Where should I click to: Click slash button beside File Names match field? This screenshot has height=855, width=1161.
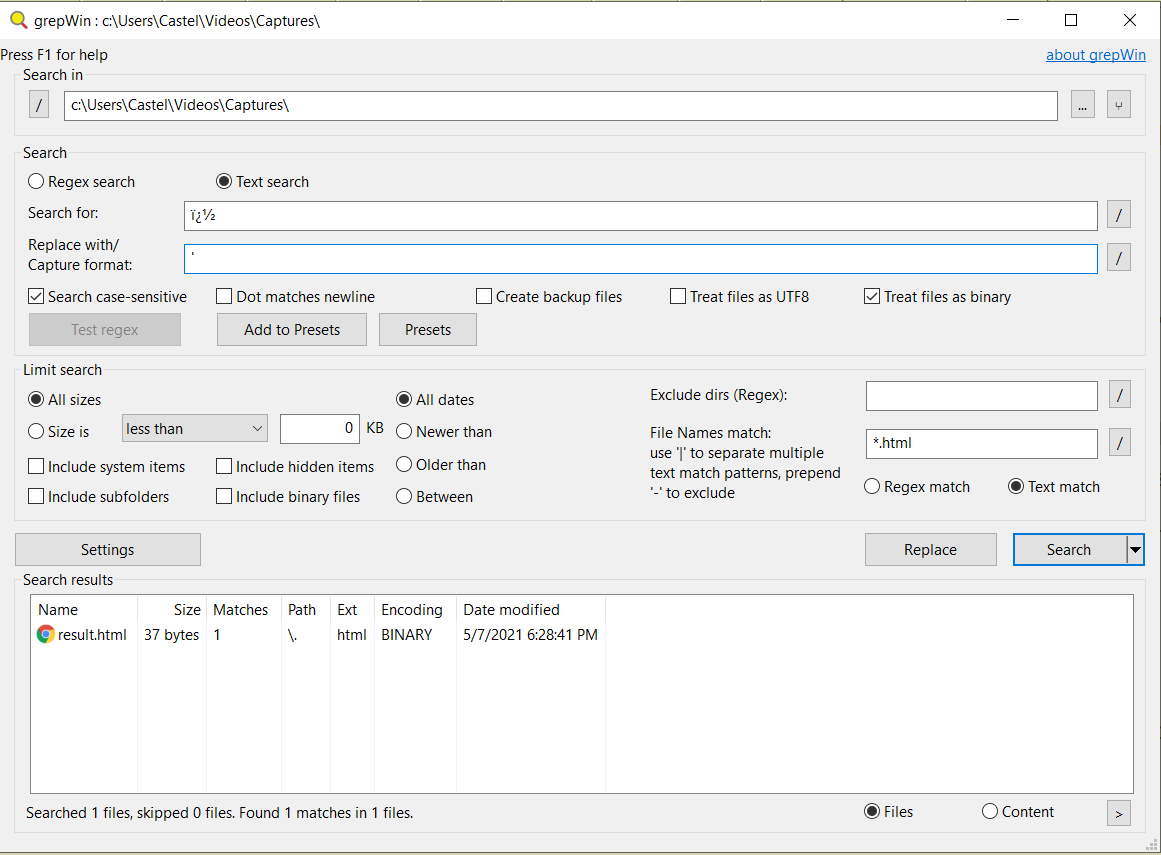[1120, 443]
